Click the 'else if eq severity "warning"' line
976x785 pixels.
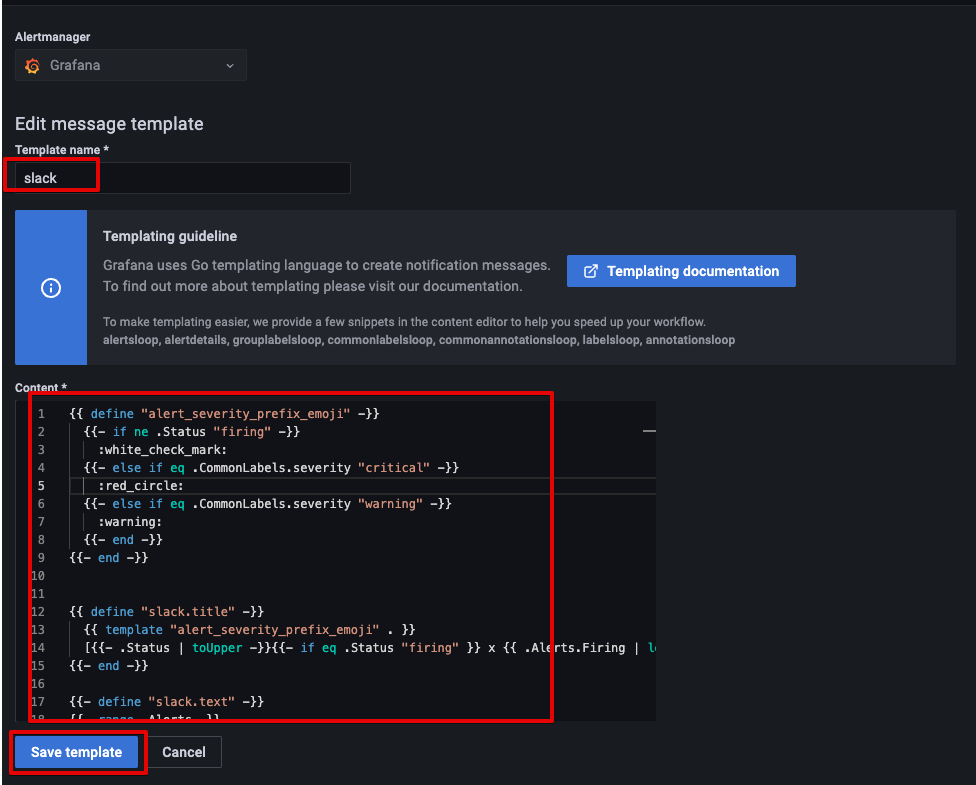click(268, 504)
